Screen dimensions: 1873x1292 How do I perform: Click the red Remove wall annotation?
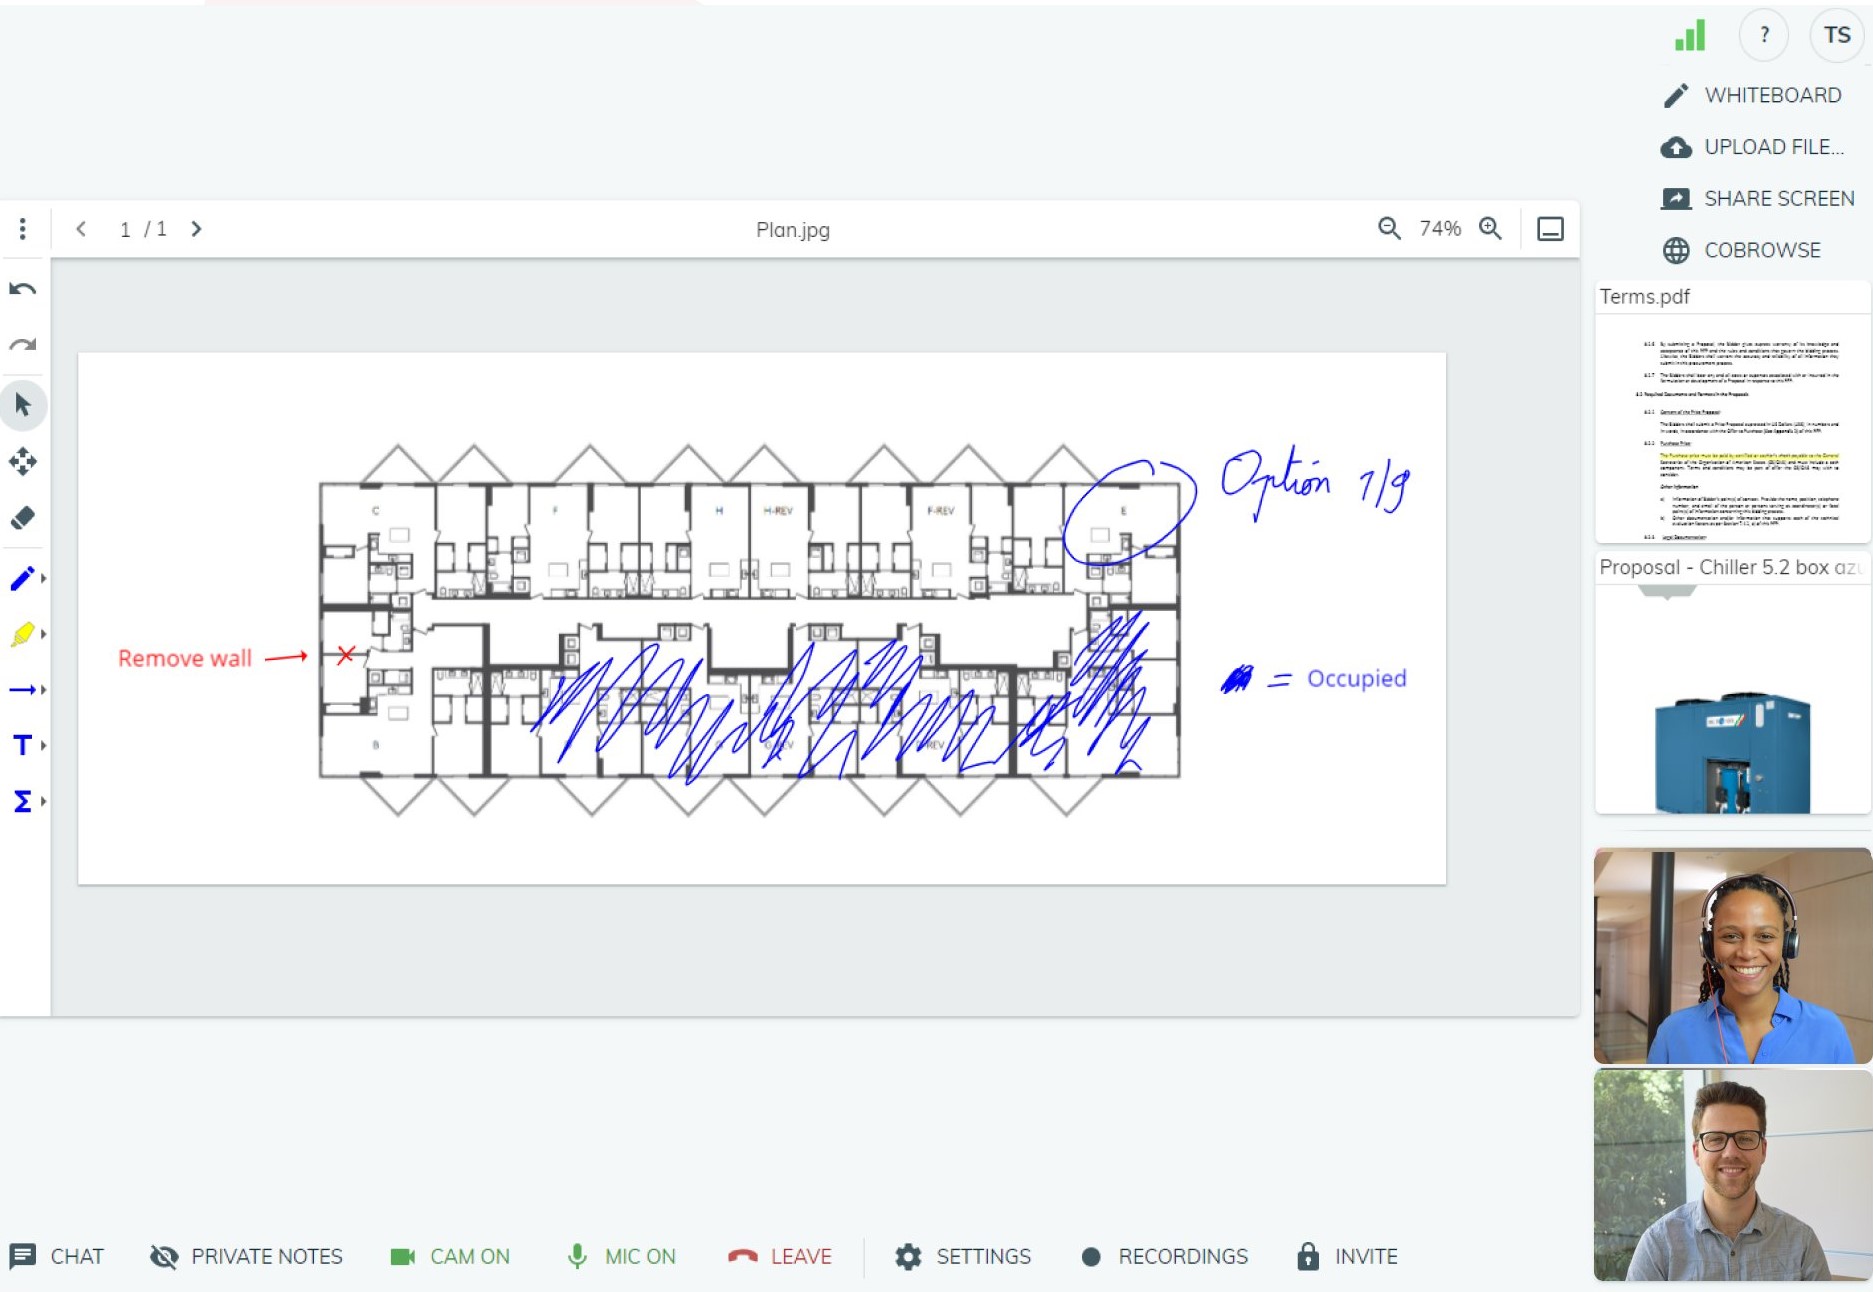(x=185, y=658)
